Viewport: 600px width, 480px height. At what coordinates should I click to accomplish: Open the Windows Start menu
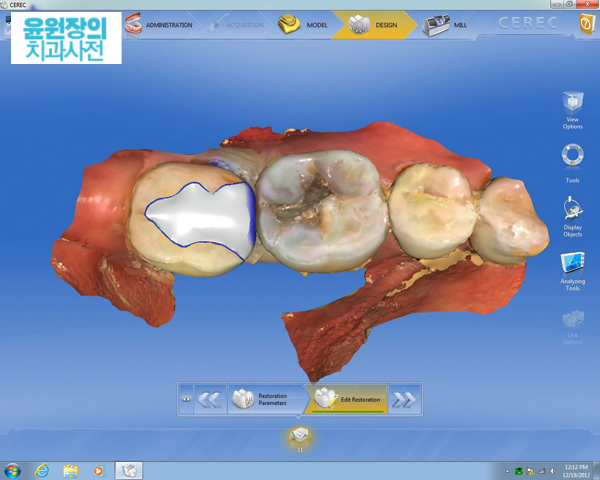click(x=13, y=470)
